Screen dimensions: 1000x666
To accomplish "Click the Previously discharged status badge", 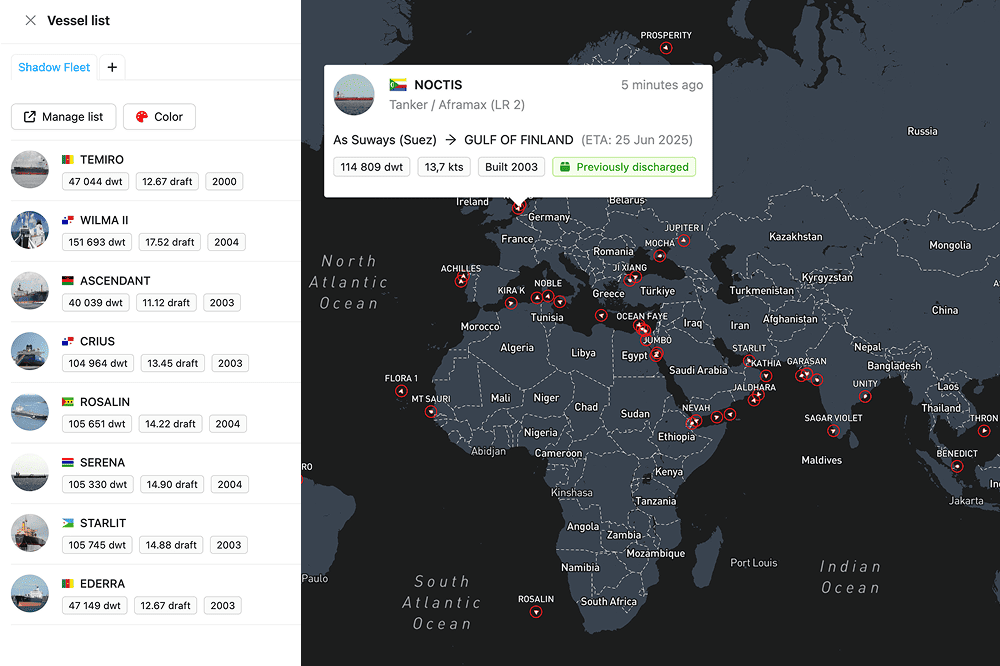I will click(x=624, y=167).
